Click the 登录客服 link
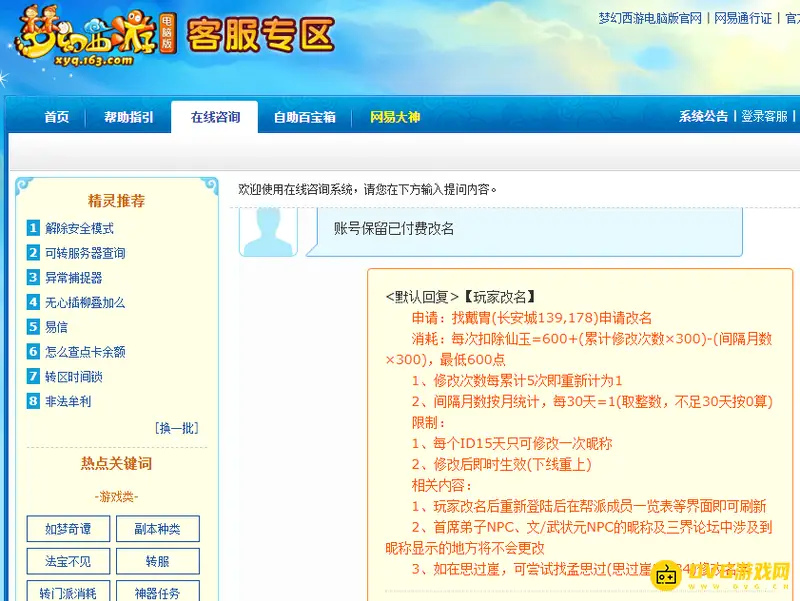This screenshot has width=800, height=601. pyautogui.click(x=764, y=116)
